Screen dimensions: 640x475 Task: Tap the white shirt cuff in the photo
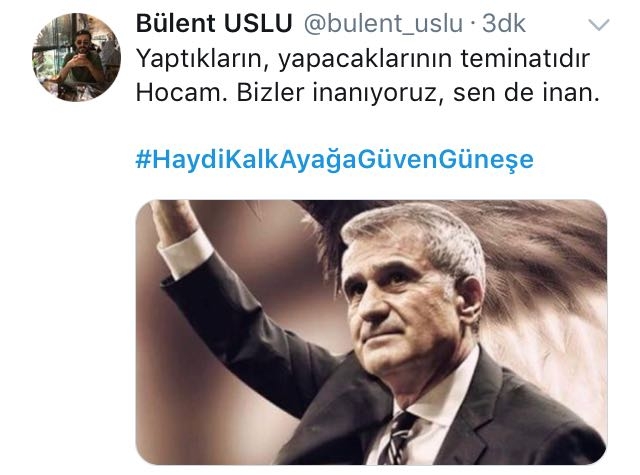click(186, 255)
